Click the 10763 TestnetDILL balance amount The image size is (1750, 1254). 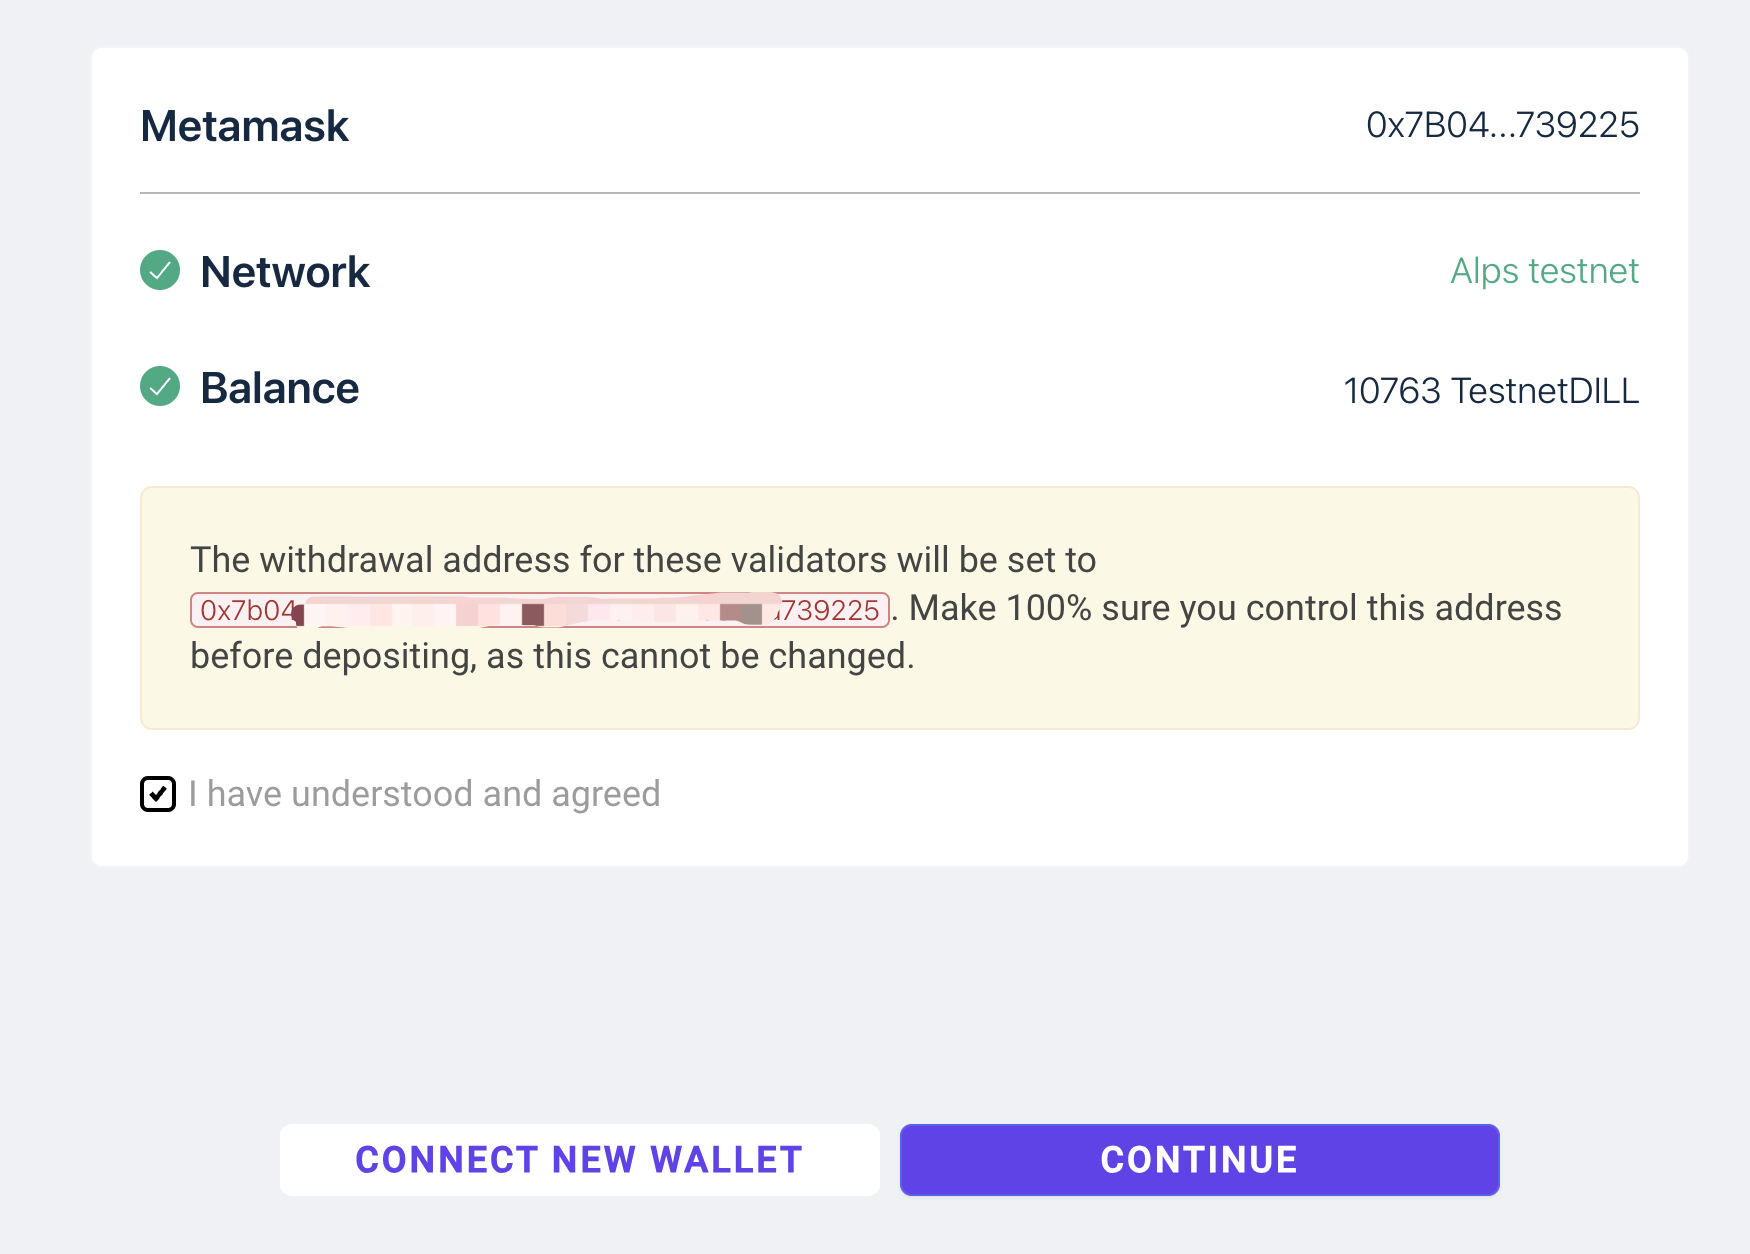point(1490,391)
